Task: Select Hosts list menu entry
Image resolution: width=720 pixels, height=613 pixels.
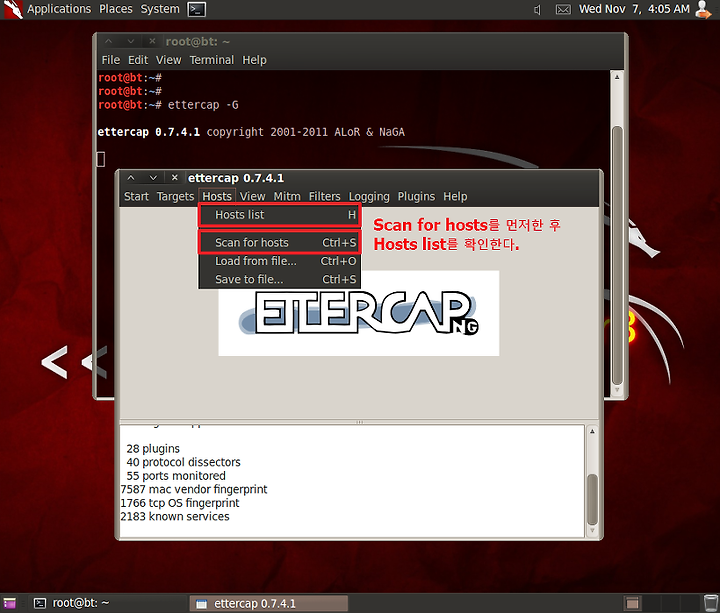Action: (x=280, y=215)
